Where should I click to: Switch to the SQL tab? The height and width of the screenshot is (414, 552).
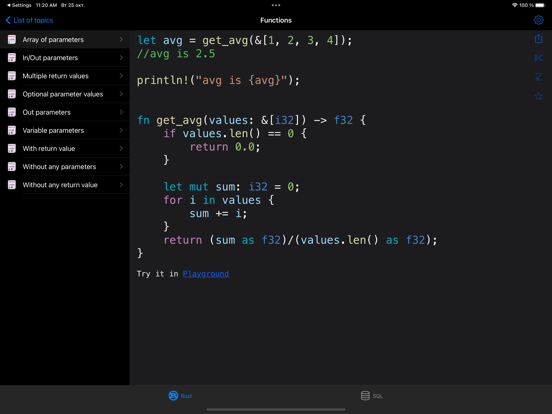pyautogui.click(x=372, y=396)
